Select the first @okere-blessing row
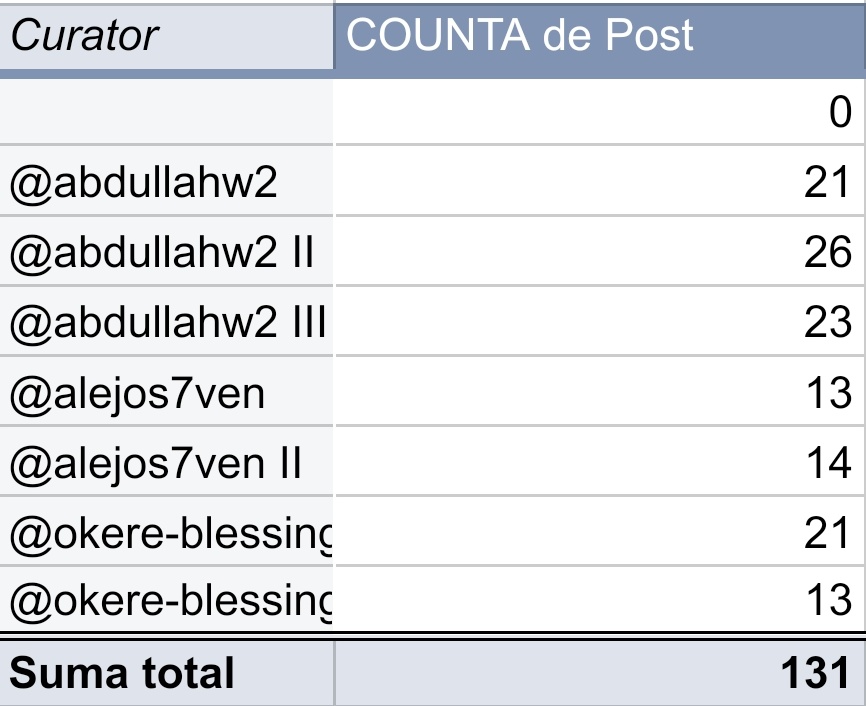The width and height of the screenshot is (866, 706). [167, 531]
